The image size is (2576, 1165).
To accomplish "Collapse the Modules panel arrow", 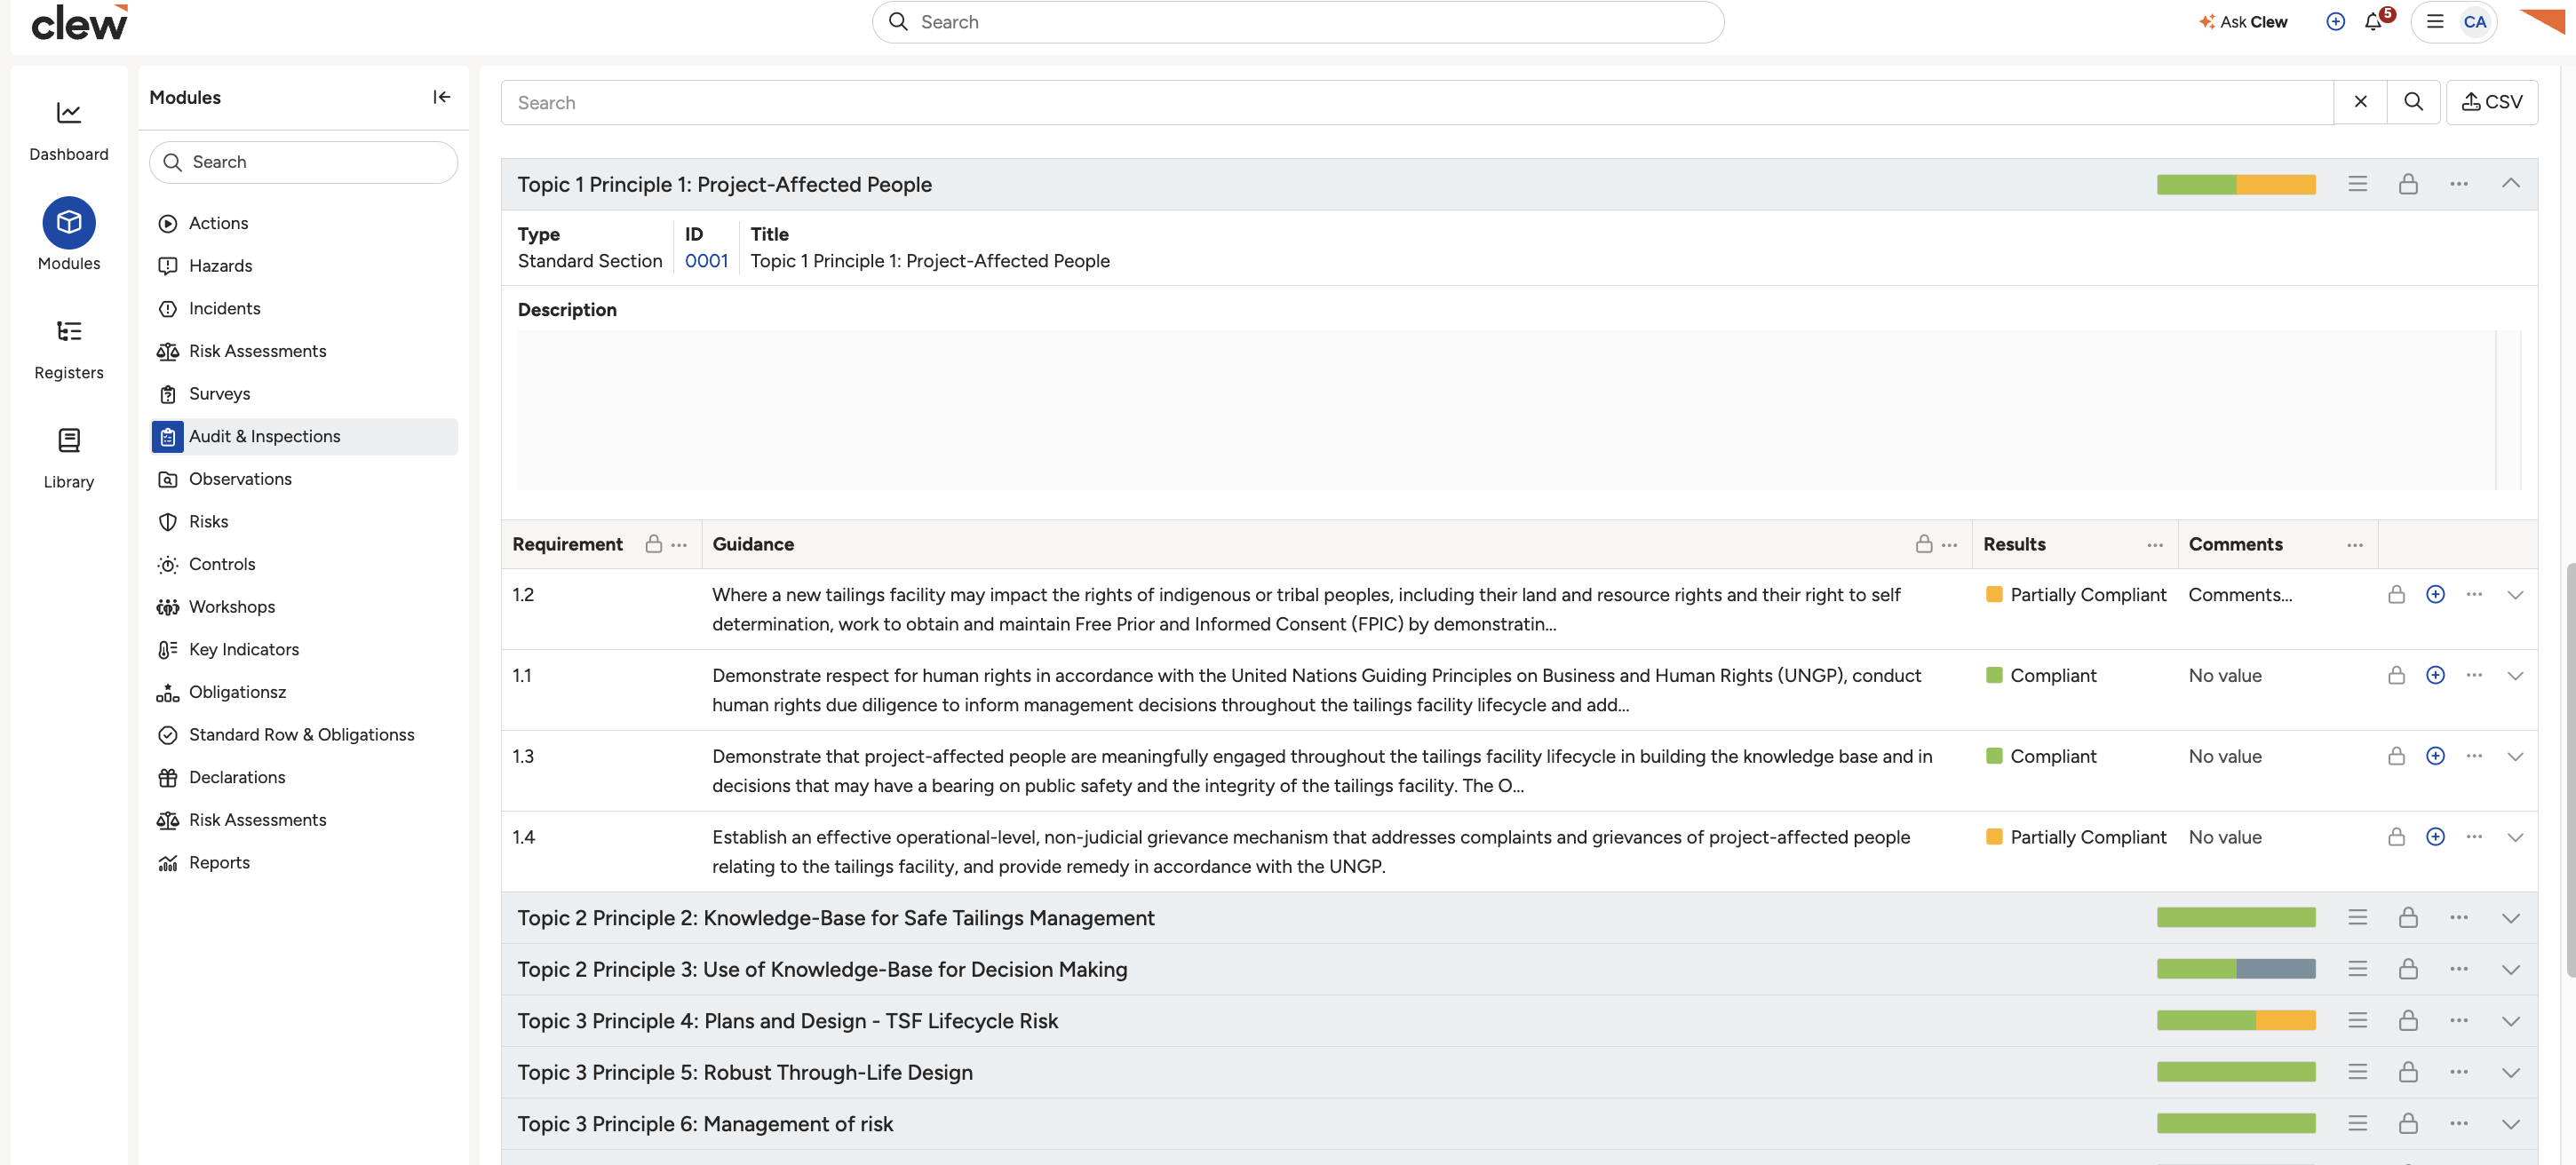I will tap(441, 97).
